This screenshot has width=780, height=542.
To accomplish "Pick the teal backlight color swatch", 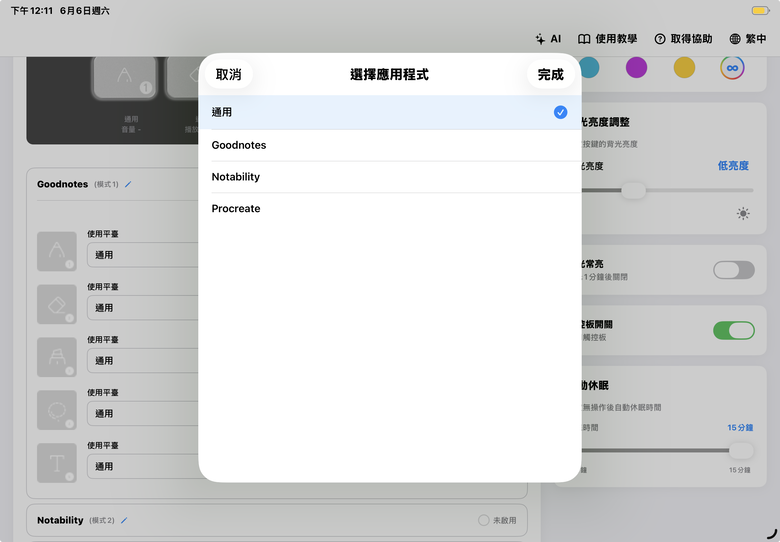I will (590, 68).
